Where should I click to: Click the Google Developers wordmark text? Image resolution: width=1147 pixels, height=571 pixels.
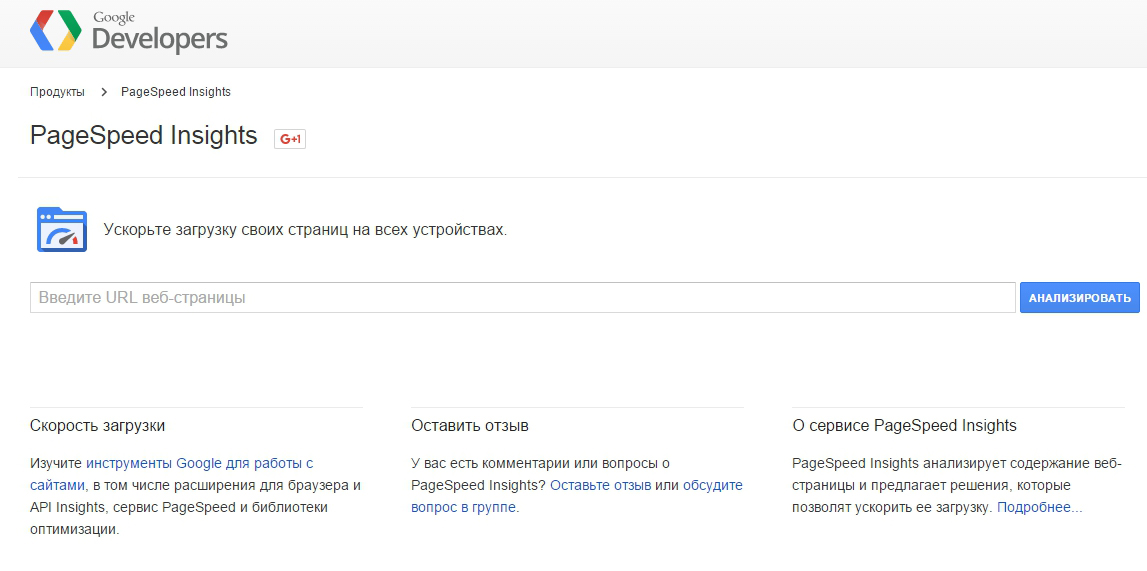[160, 34]
